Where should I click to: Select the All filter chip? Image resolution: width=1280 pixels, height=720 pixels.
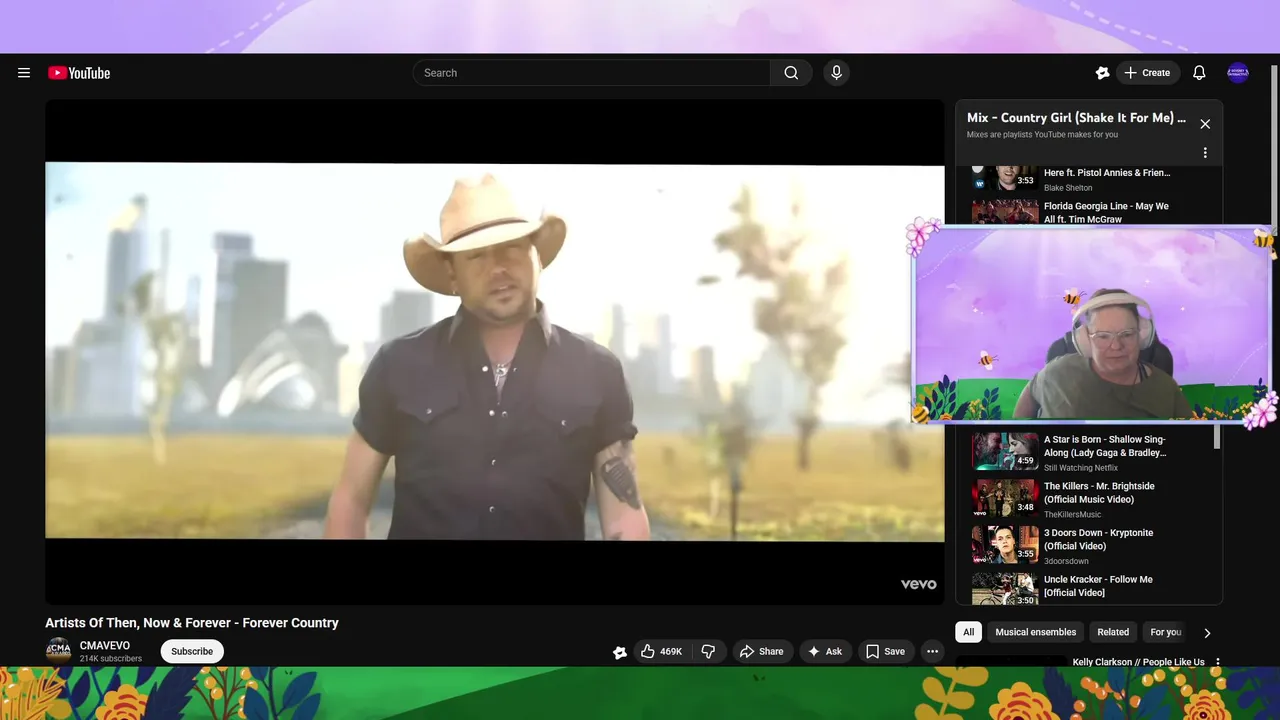click(x=968, y=632)
